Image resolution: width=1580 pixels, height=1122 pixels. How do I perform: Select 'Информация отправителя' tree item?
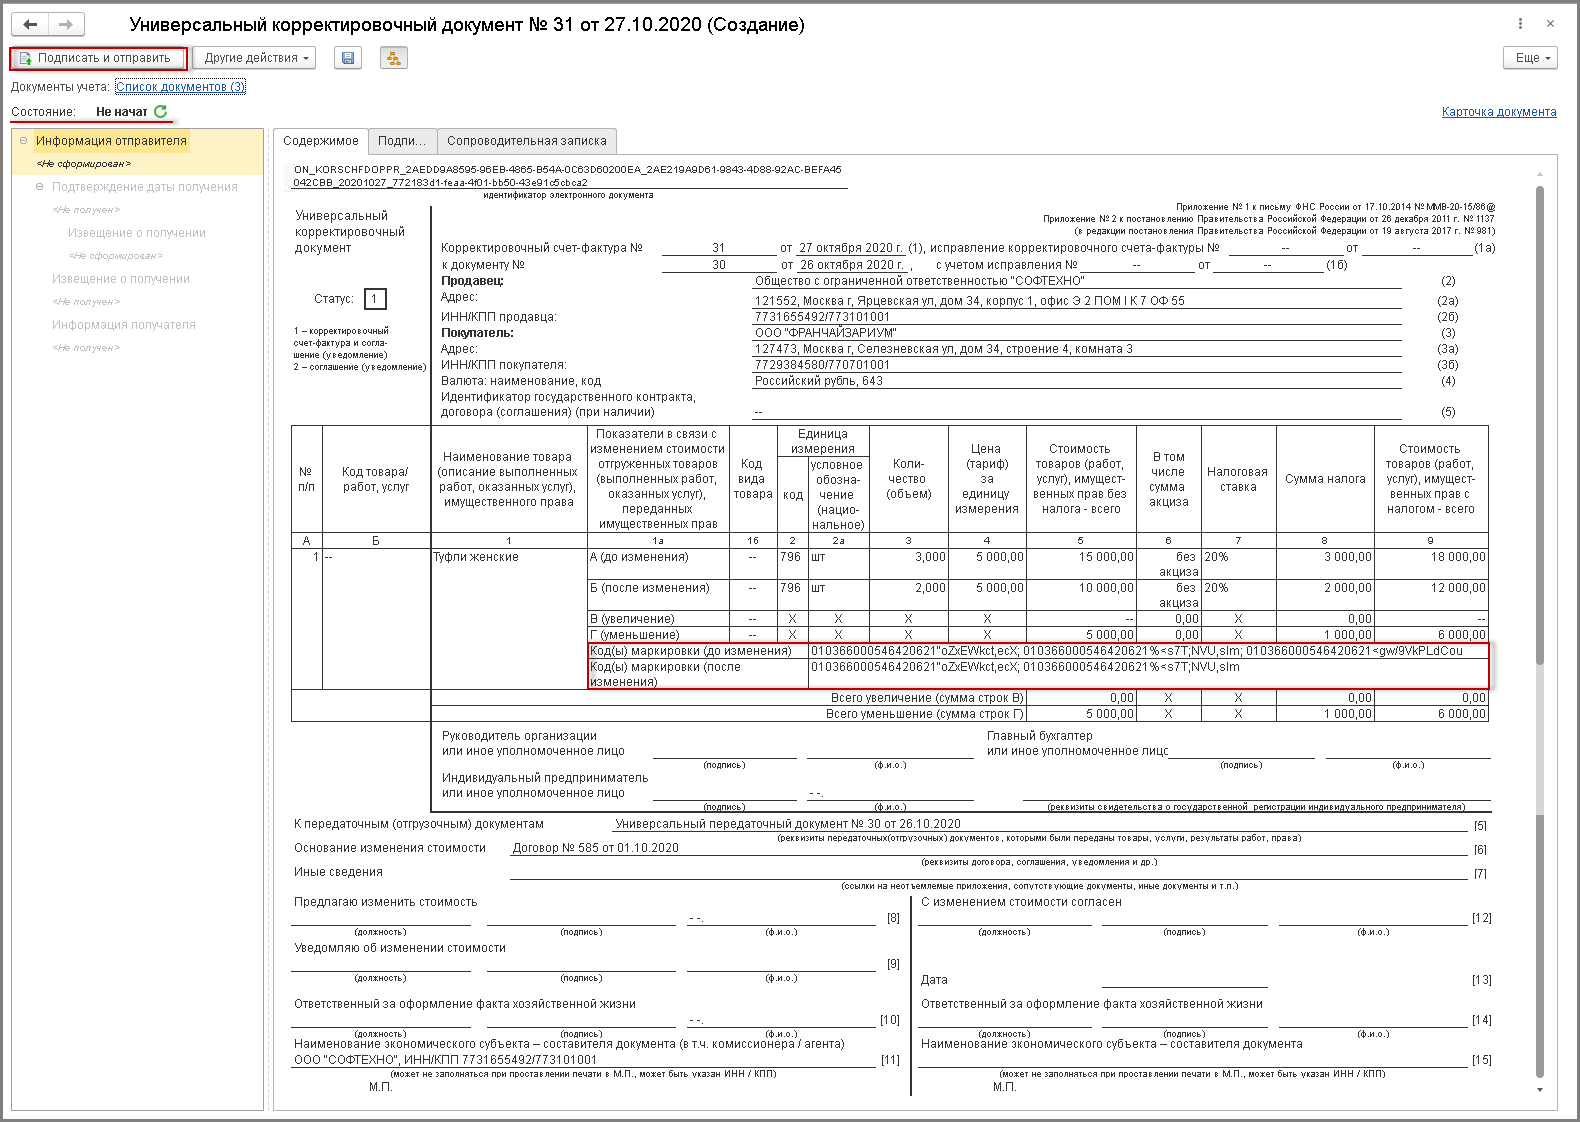point(111,141)
